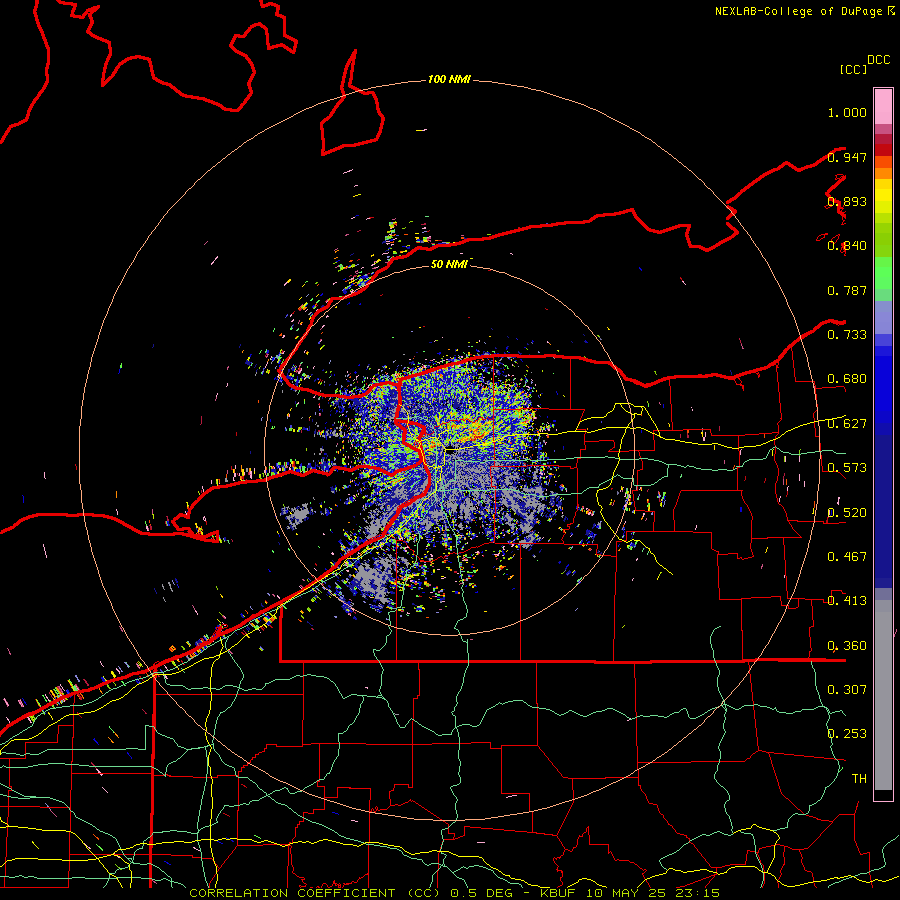Click the 0.733 scale value
Image resolution: width=900 pixels, height=900 pixels.
(847, 335)
